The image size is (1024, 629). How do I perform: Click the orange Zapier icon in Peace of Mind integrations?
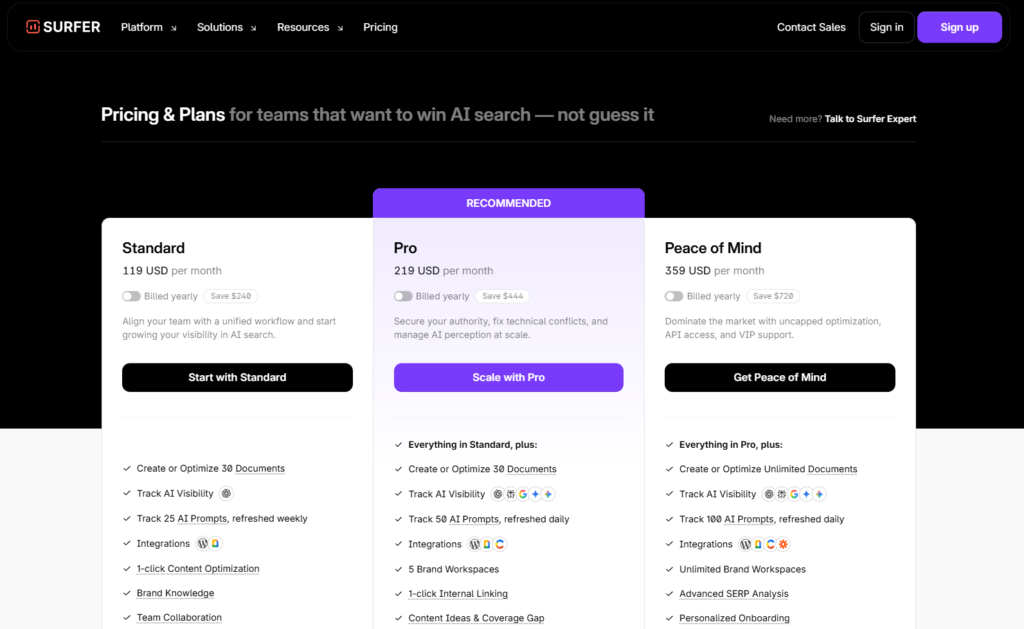(x=783, y=544)
